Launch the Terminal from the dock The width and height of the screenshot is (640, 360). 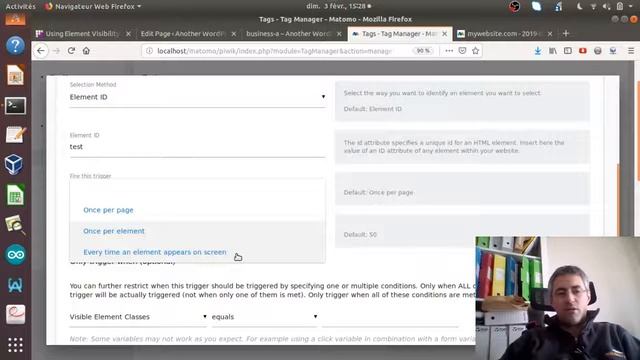click(x=15, y=106)
